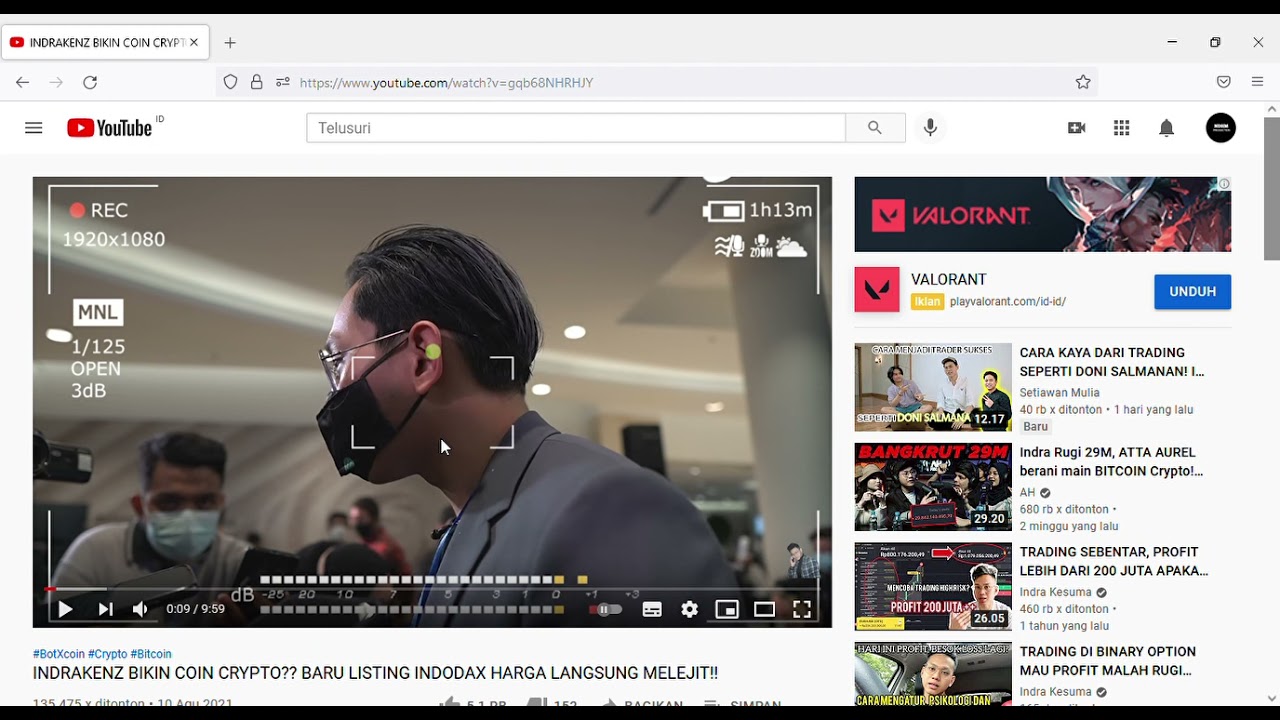
Task: Click the scrollbar down arrow
Action: tap(1272, 698)
